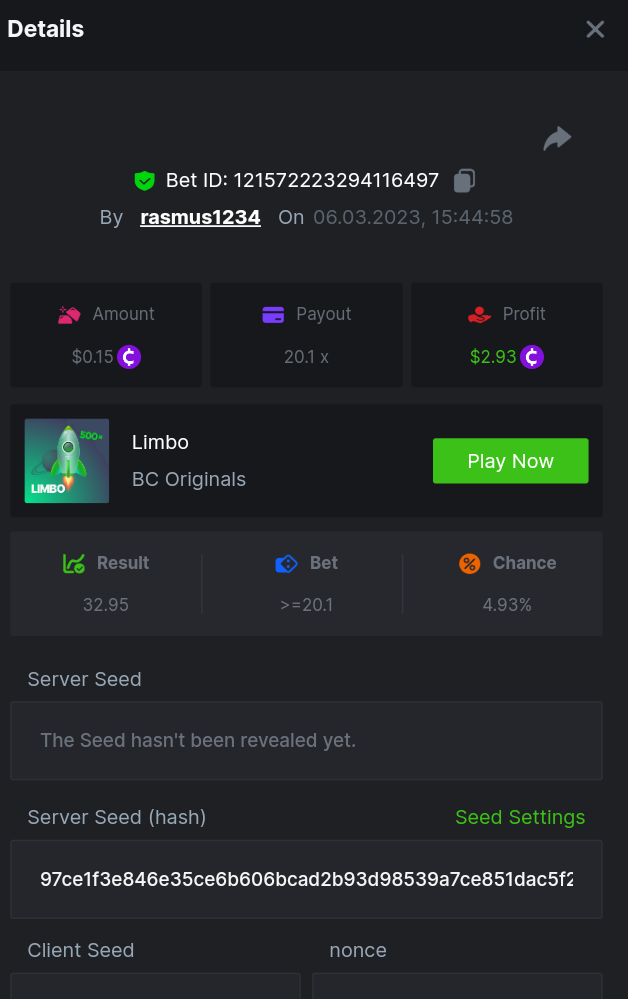Click the Limbo game thumbnail
628x999 pixels.
67,461
